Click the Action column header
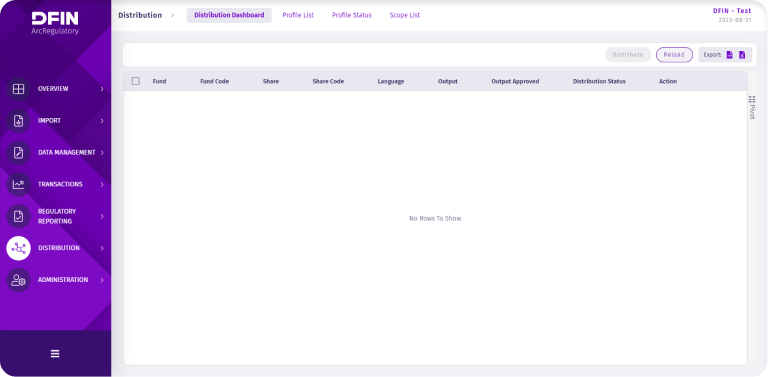 (668, 81)
